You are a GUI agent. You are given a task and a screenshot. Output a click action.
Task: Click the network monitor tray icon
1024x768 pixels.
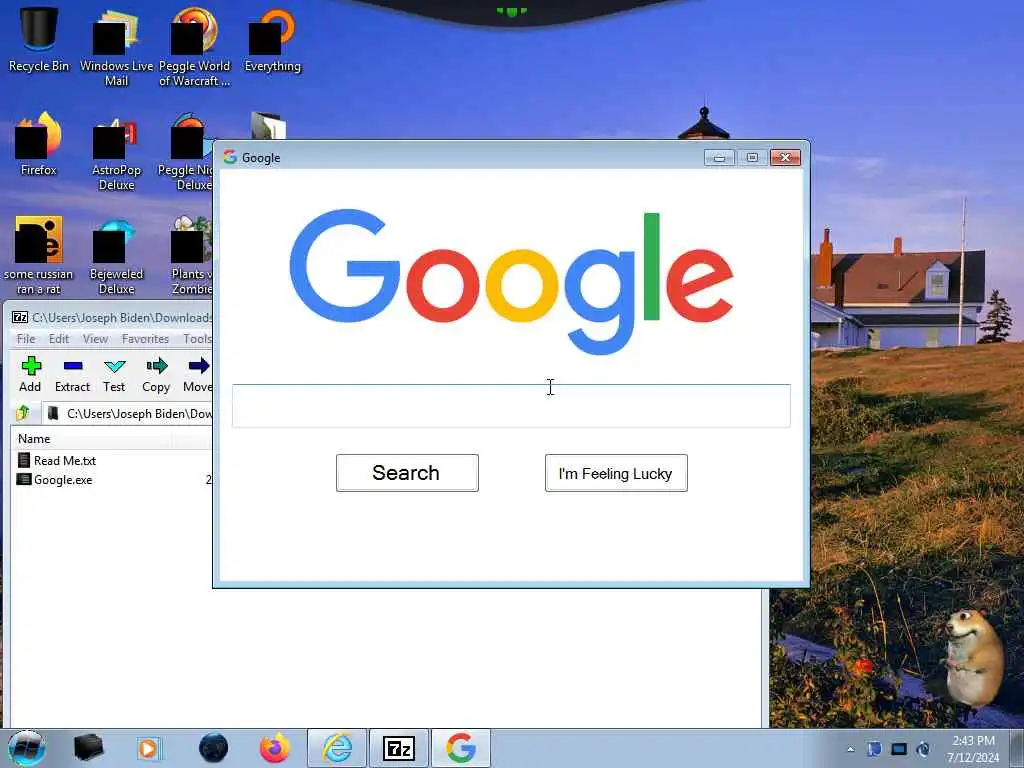tap(899, 749)
